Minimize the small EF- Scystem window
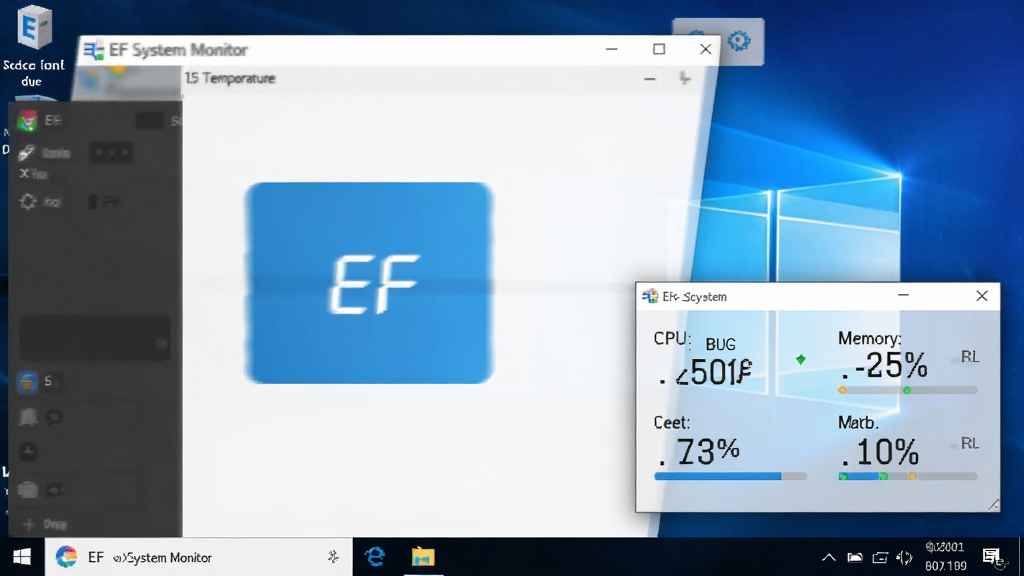The width and height of the screenshot is (1024, 576). (x=903, y=295)
